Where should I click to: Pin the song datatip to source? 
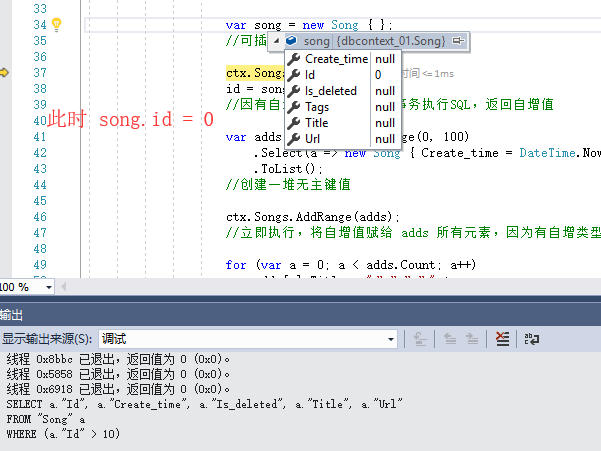point(458,40)
